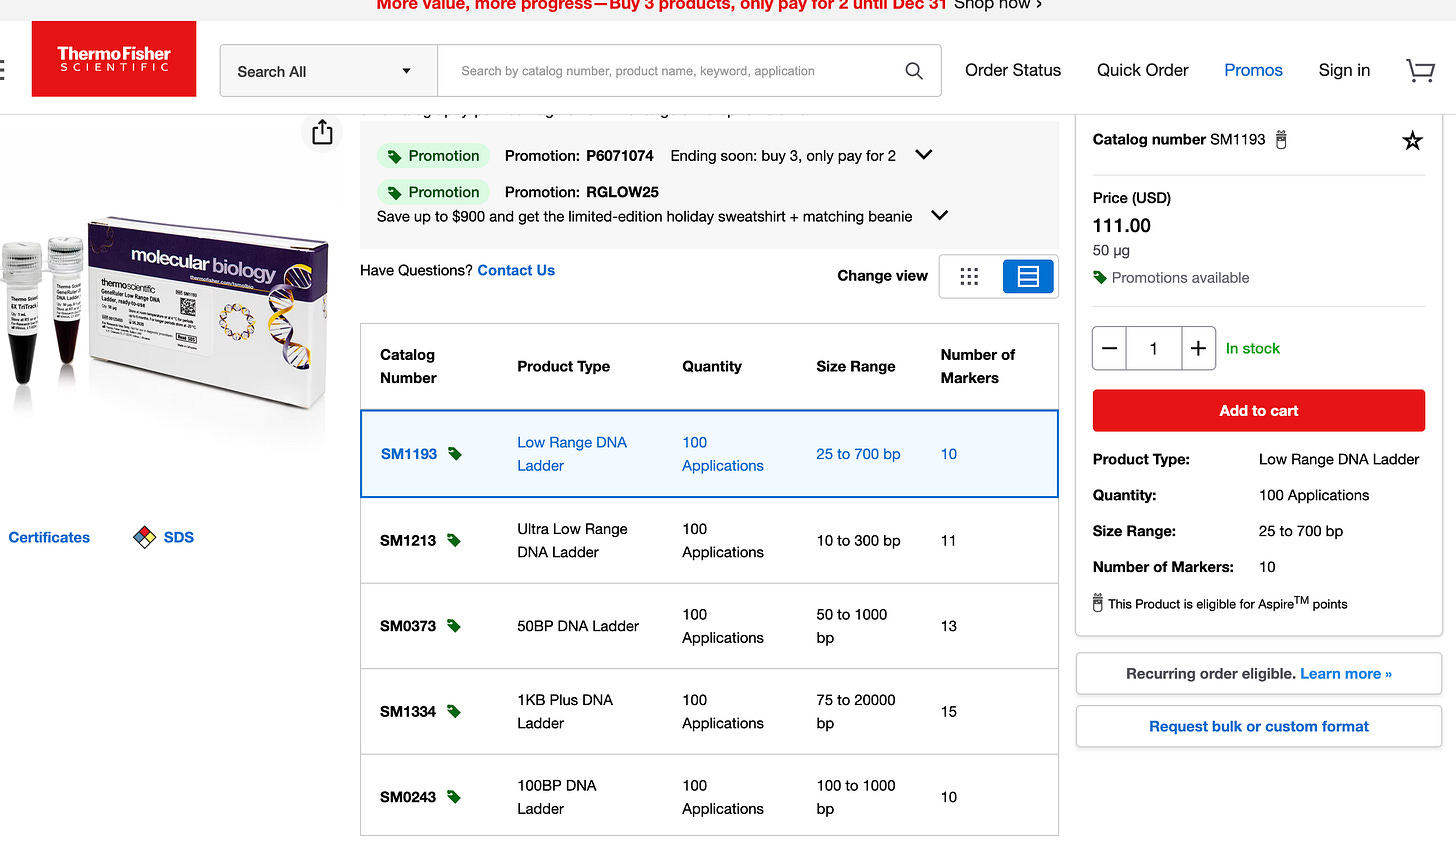The width and height of the screenshot is (1456, 858).
Task: Click the green tag beside Promotions available
Action: click(1100, 278)
